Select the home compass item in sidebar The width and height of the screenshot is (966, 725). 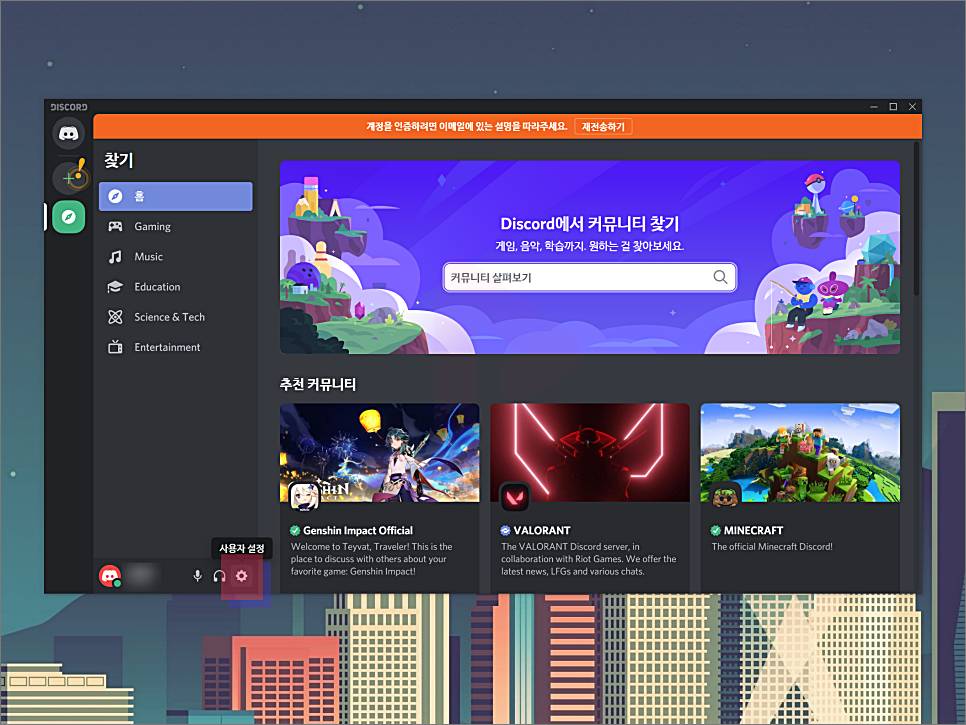(x=176, y=196)
